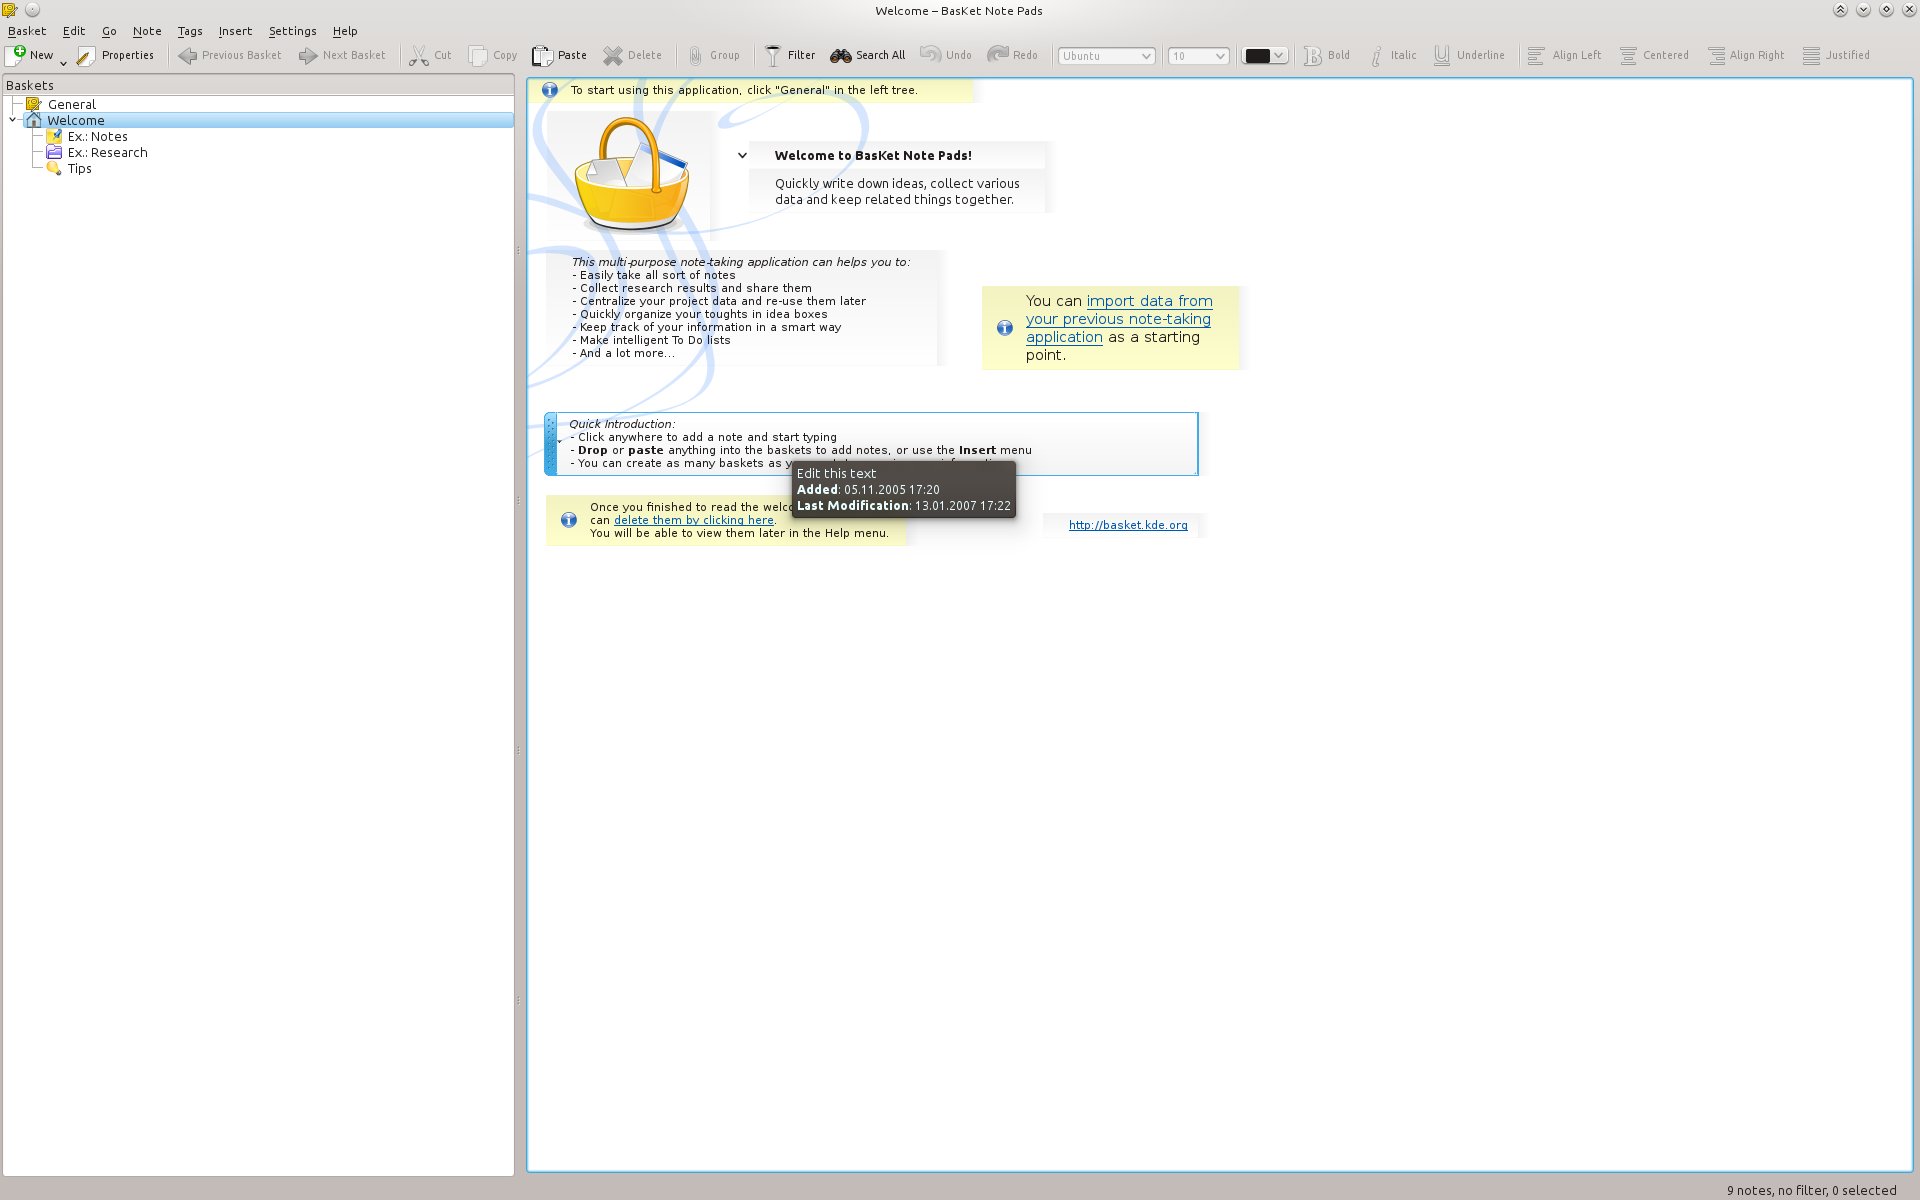Click the Ex.: Research folder icon
The image size is (1920, 1200).
(54, 152)
